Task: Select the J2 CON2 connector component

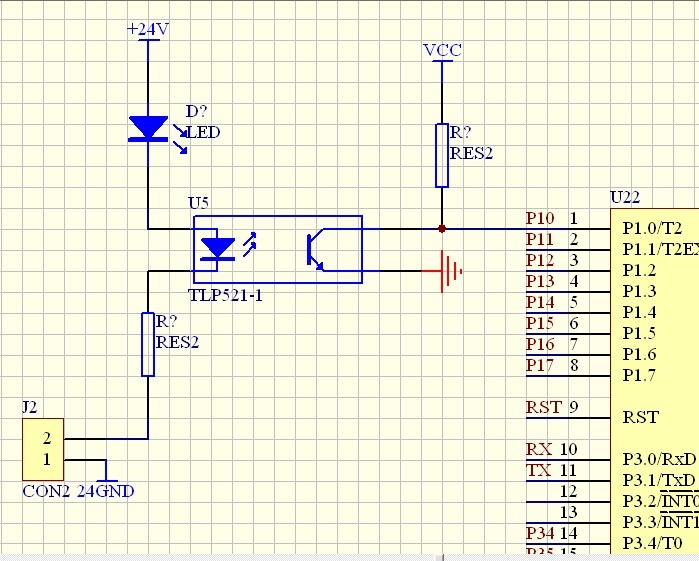Action: (x=45, y=449)
